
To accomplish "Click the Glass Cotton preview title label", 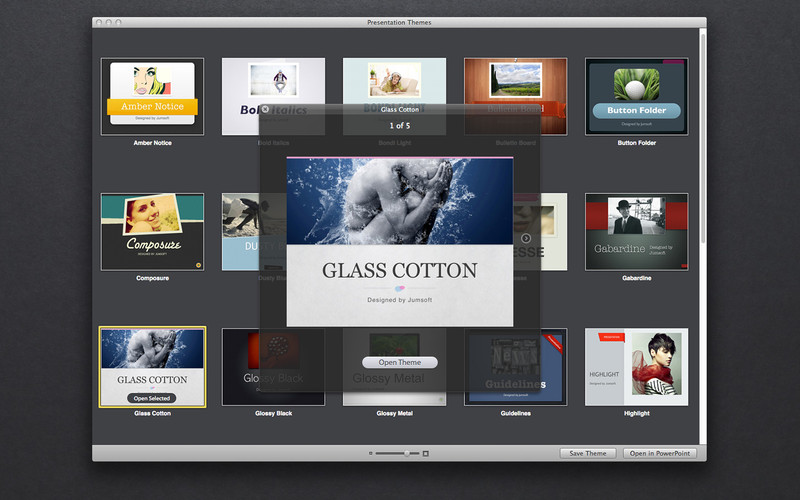I will tap(399, 109).
